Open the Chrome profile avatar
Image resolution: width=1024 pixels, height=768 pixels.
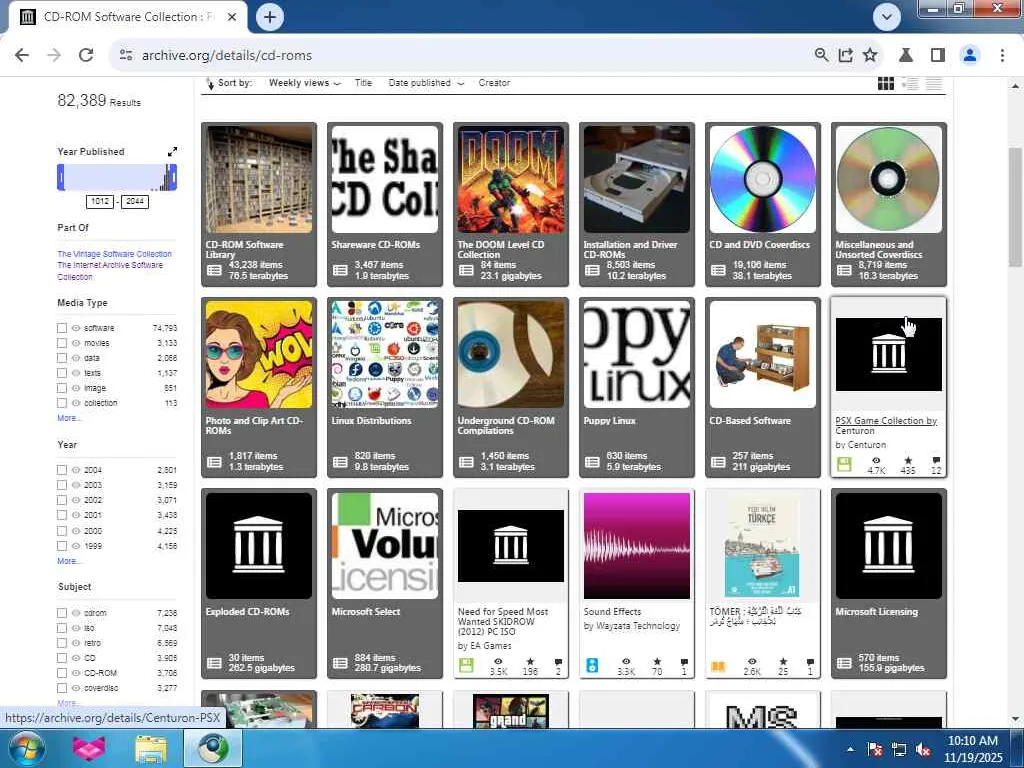tap(970, 55)
